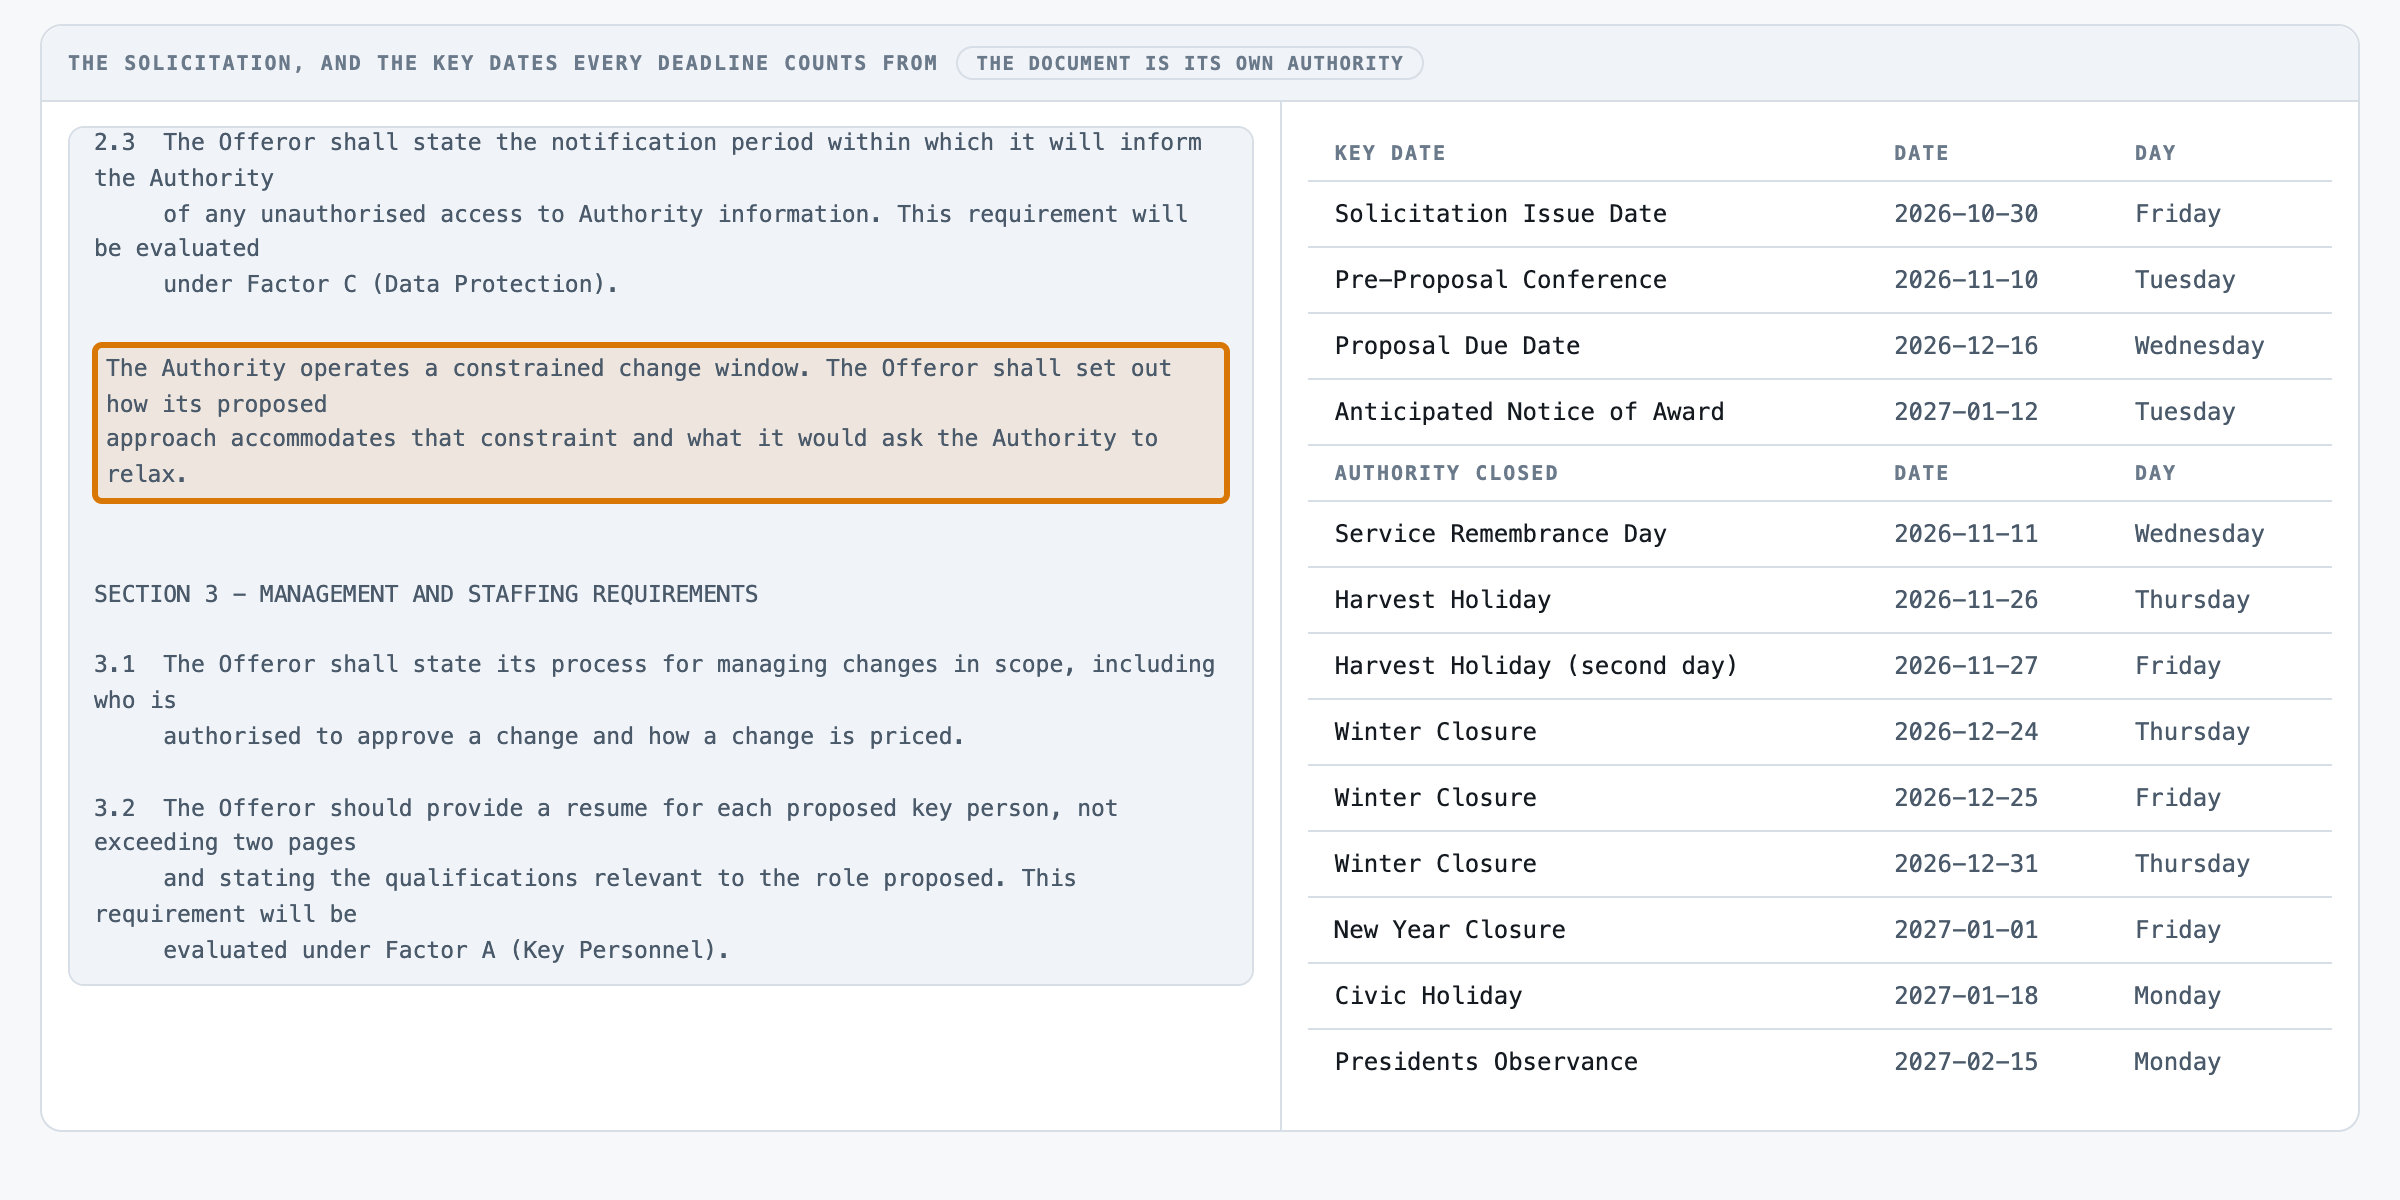This screenshot has width=2400, height=1200.
Task: Click the Presidents Observance row
Action: coord(1819,1062)
